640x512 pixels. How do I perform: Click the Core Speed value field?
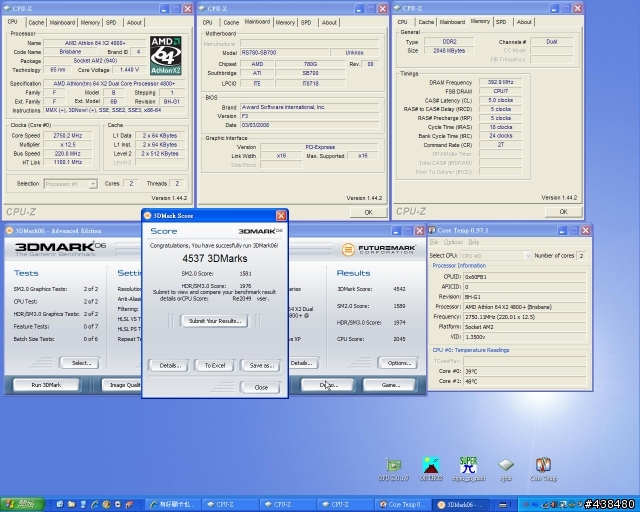[68, 136]
